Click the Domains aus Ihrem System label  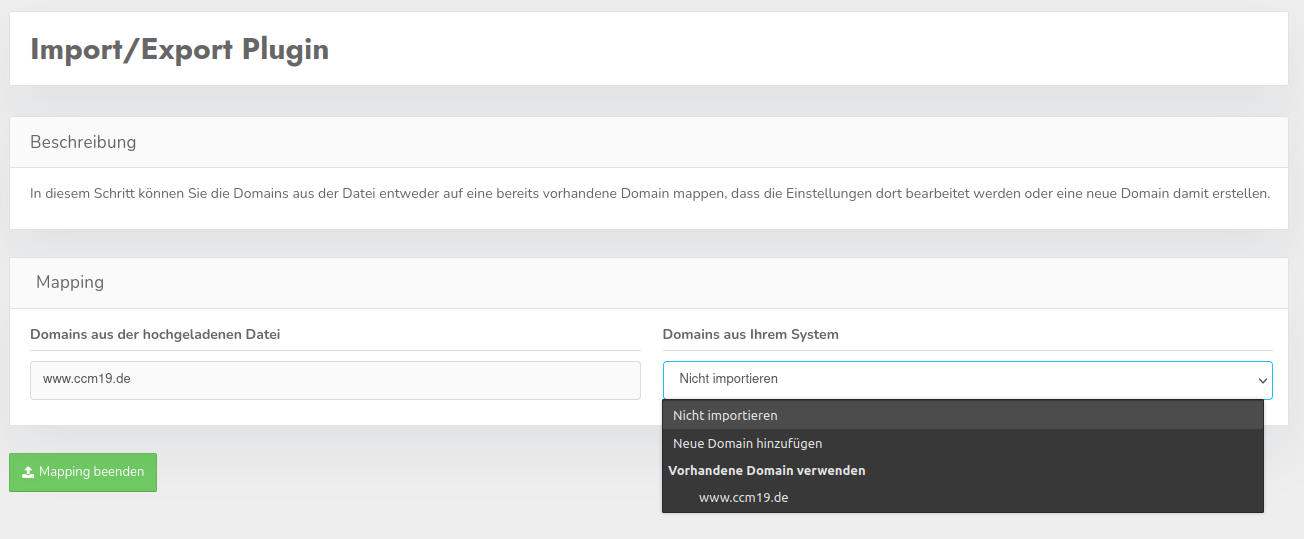[750, 334]
